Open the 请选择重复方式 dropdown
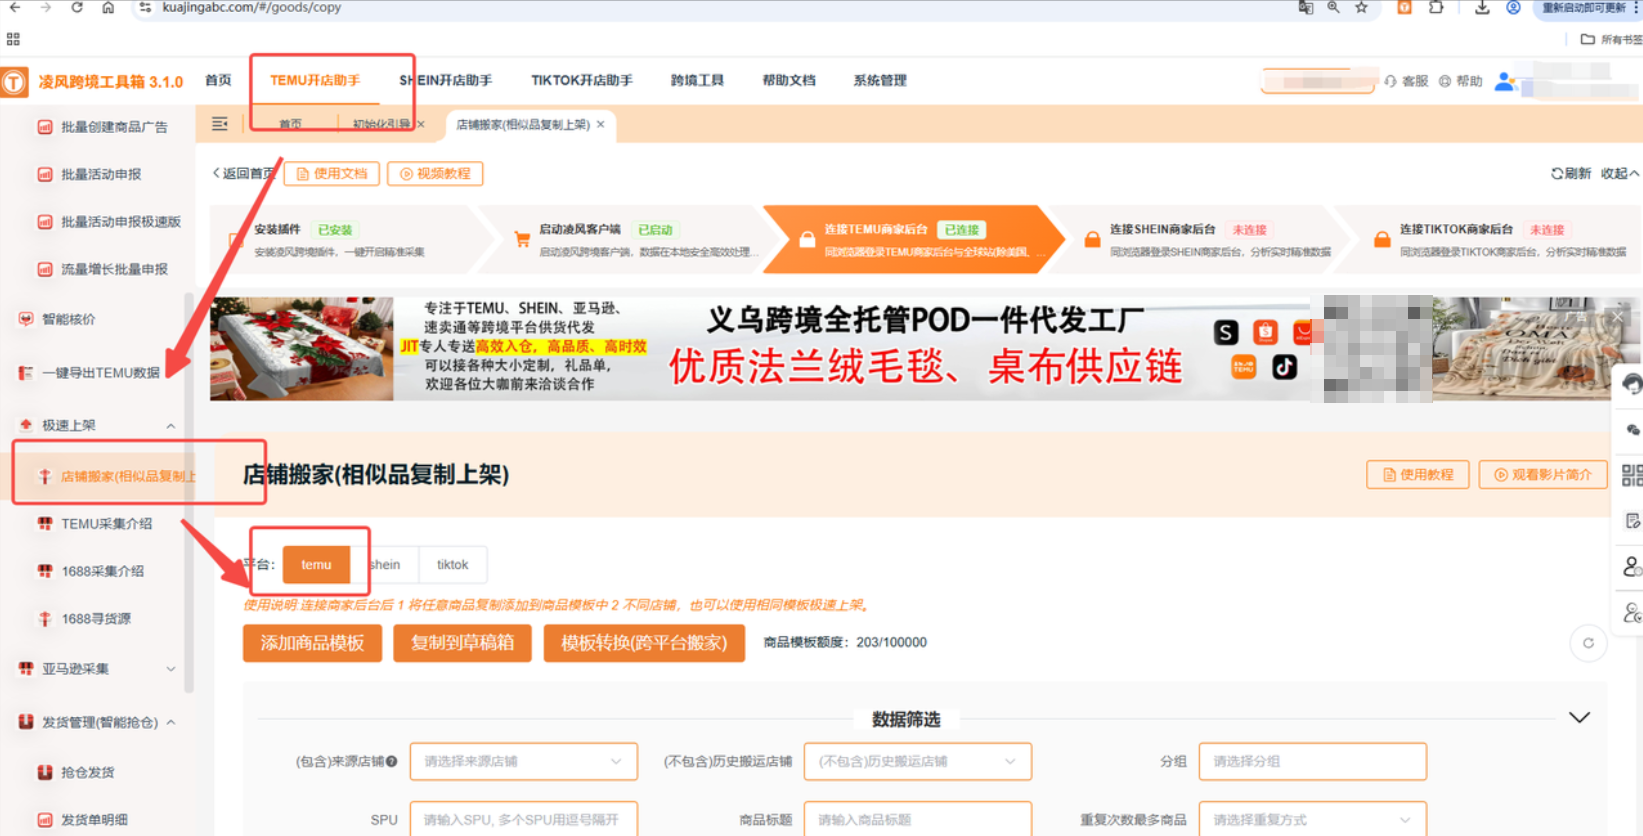1643x836 pixels. click(1312, 819)
